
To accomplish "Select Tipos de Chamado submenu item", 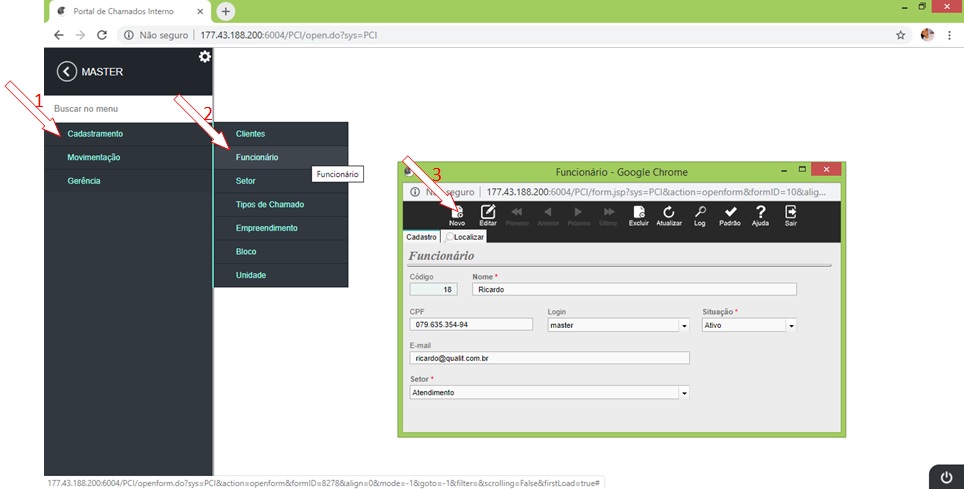I will tap(281, 204).
